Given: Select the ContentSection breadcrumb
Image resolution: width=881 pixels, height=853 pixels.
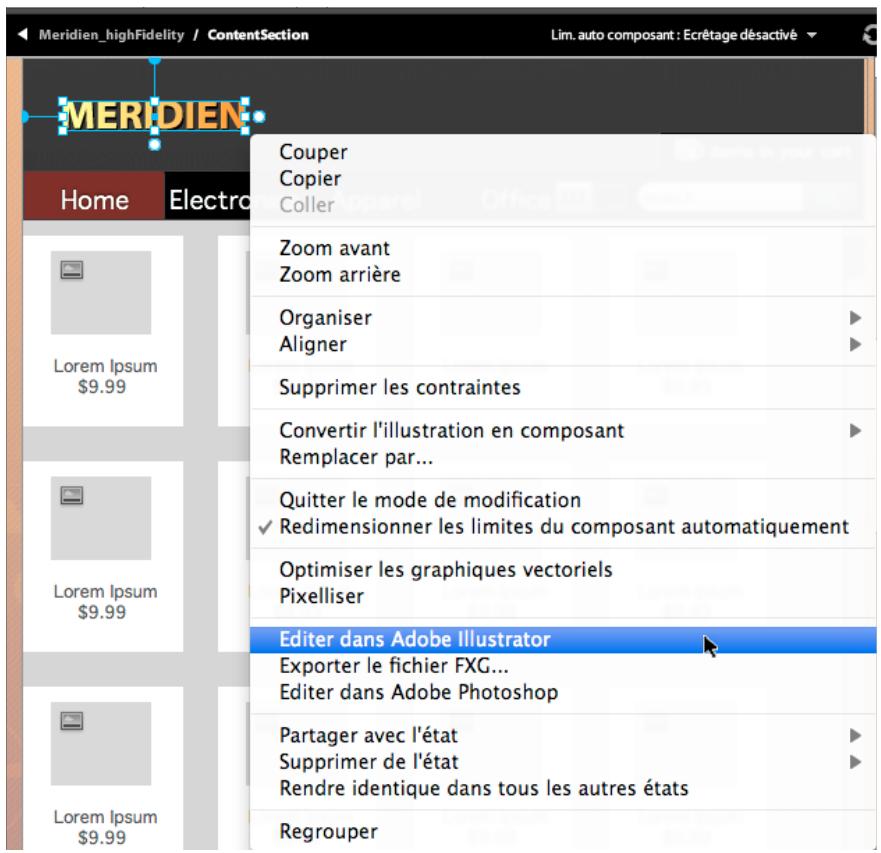Looking at the screenshot, I should pos(258,35).
